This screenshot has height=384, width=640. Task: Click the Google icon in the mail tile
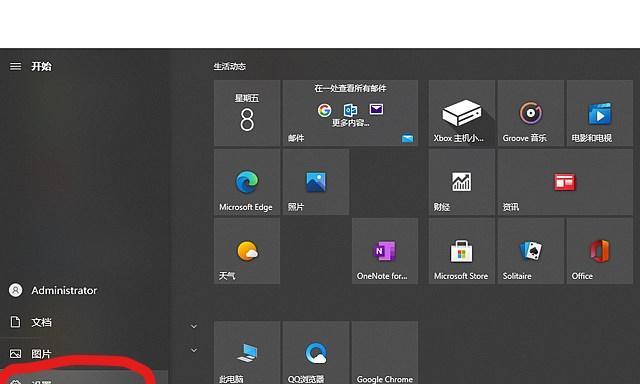324,110
